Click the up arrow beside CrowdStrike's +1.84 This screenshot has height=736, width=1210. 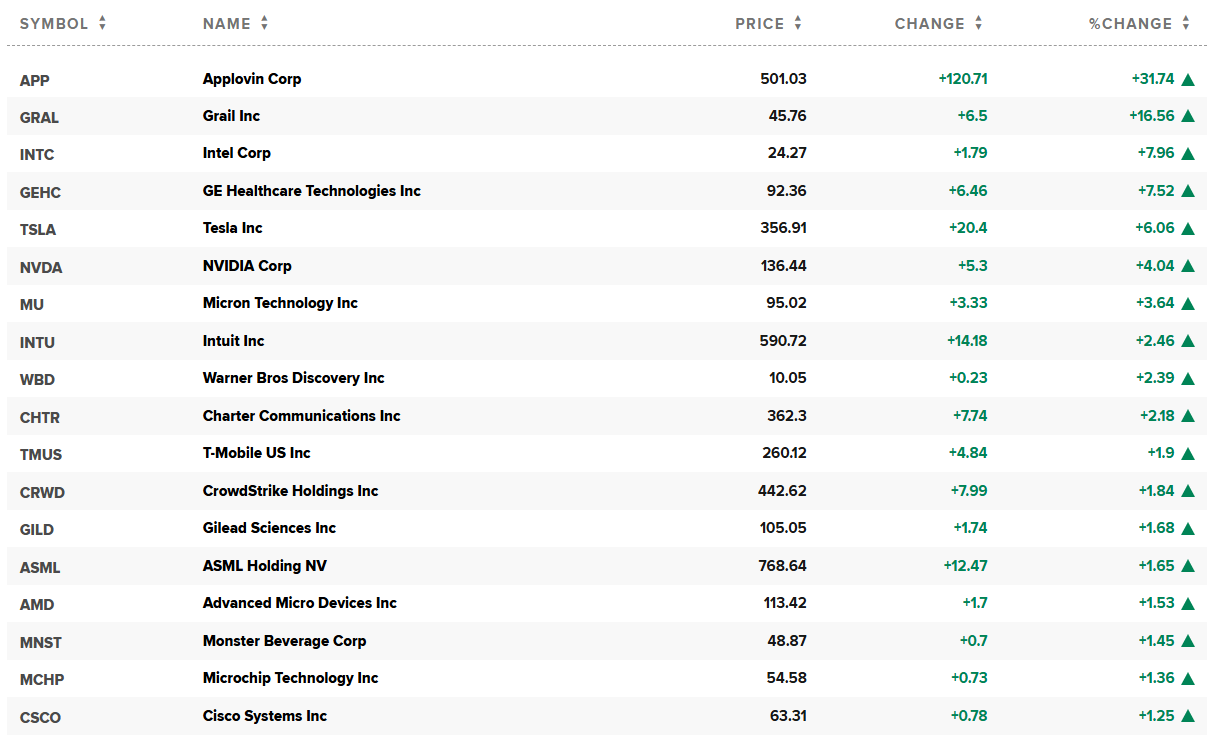(1188, 491)
